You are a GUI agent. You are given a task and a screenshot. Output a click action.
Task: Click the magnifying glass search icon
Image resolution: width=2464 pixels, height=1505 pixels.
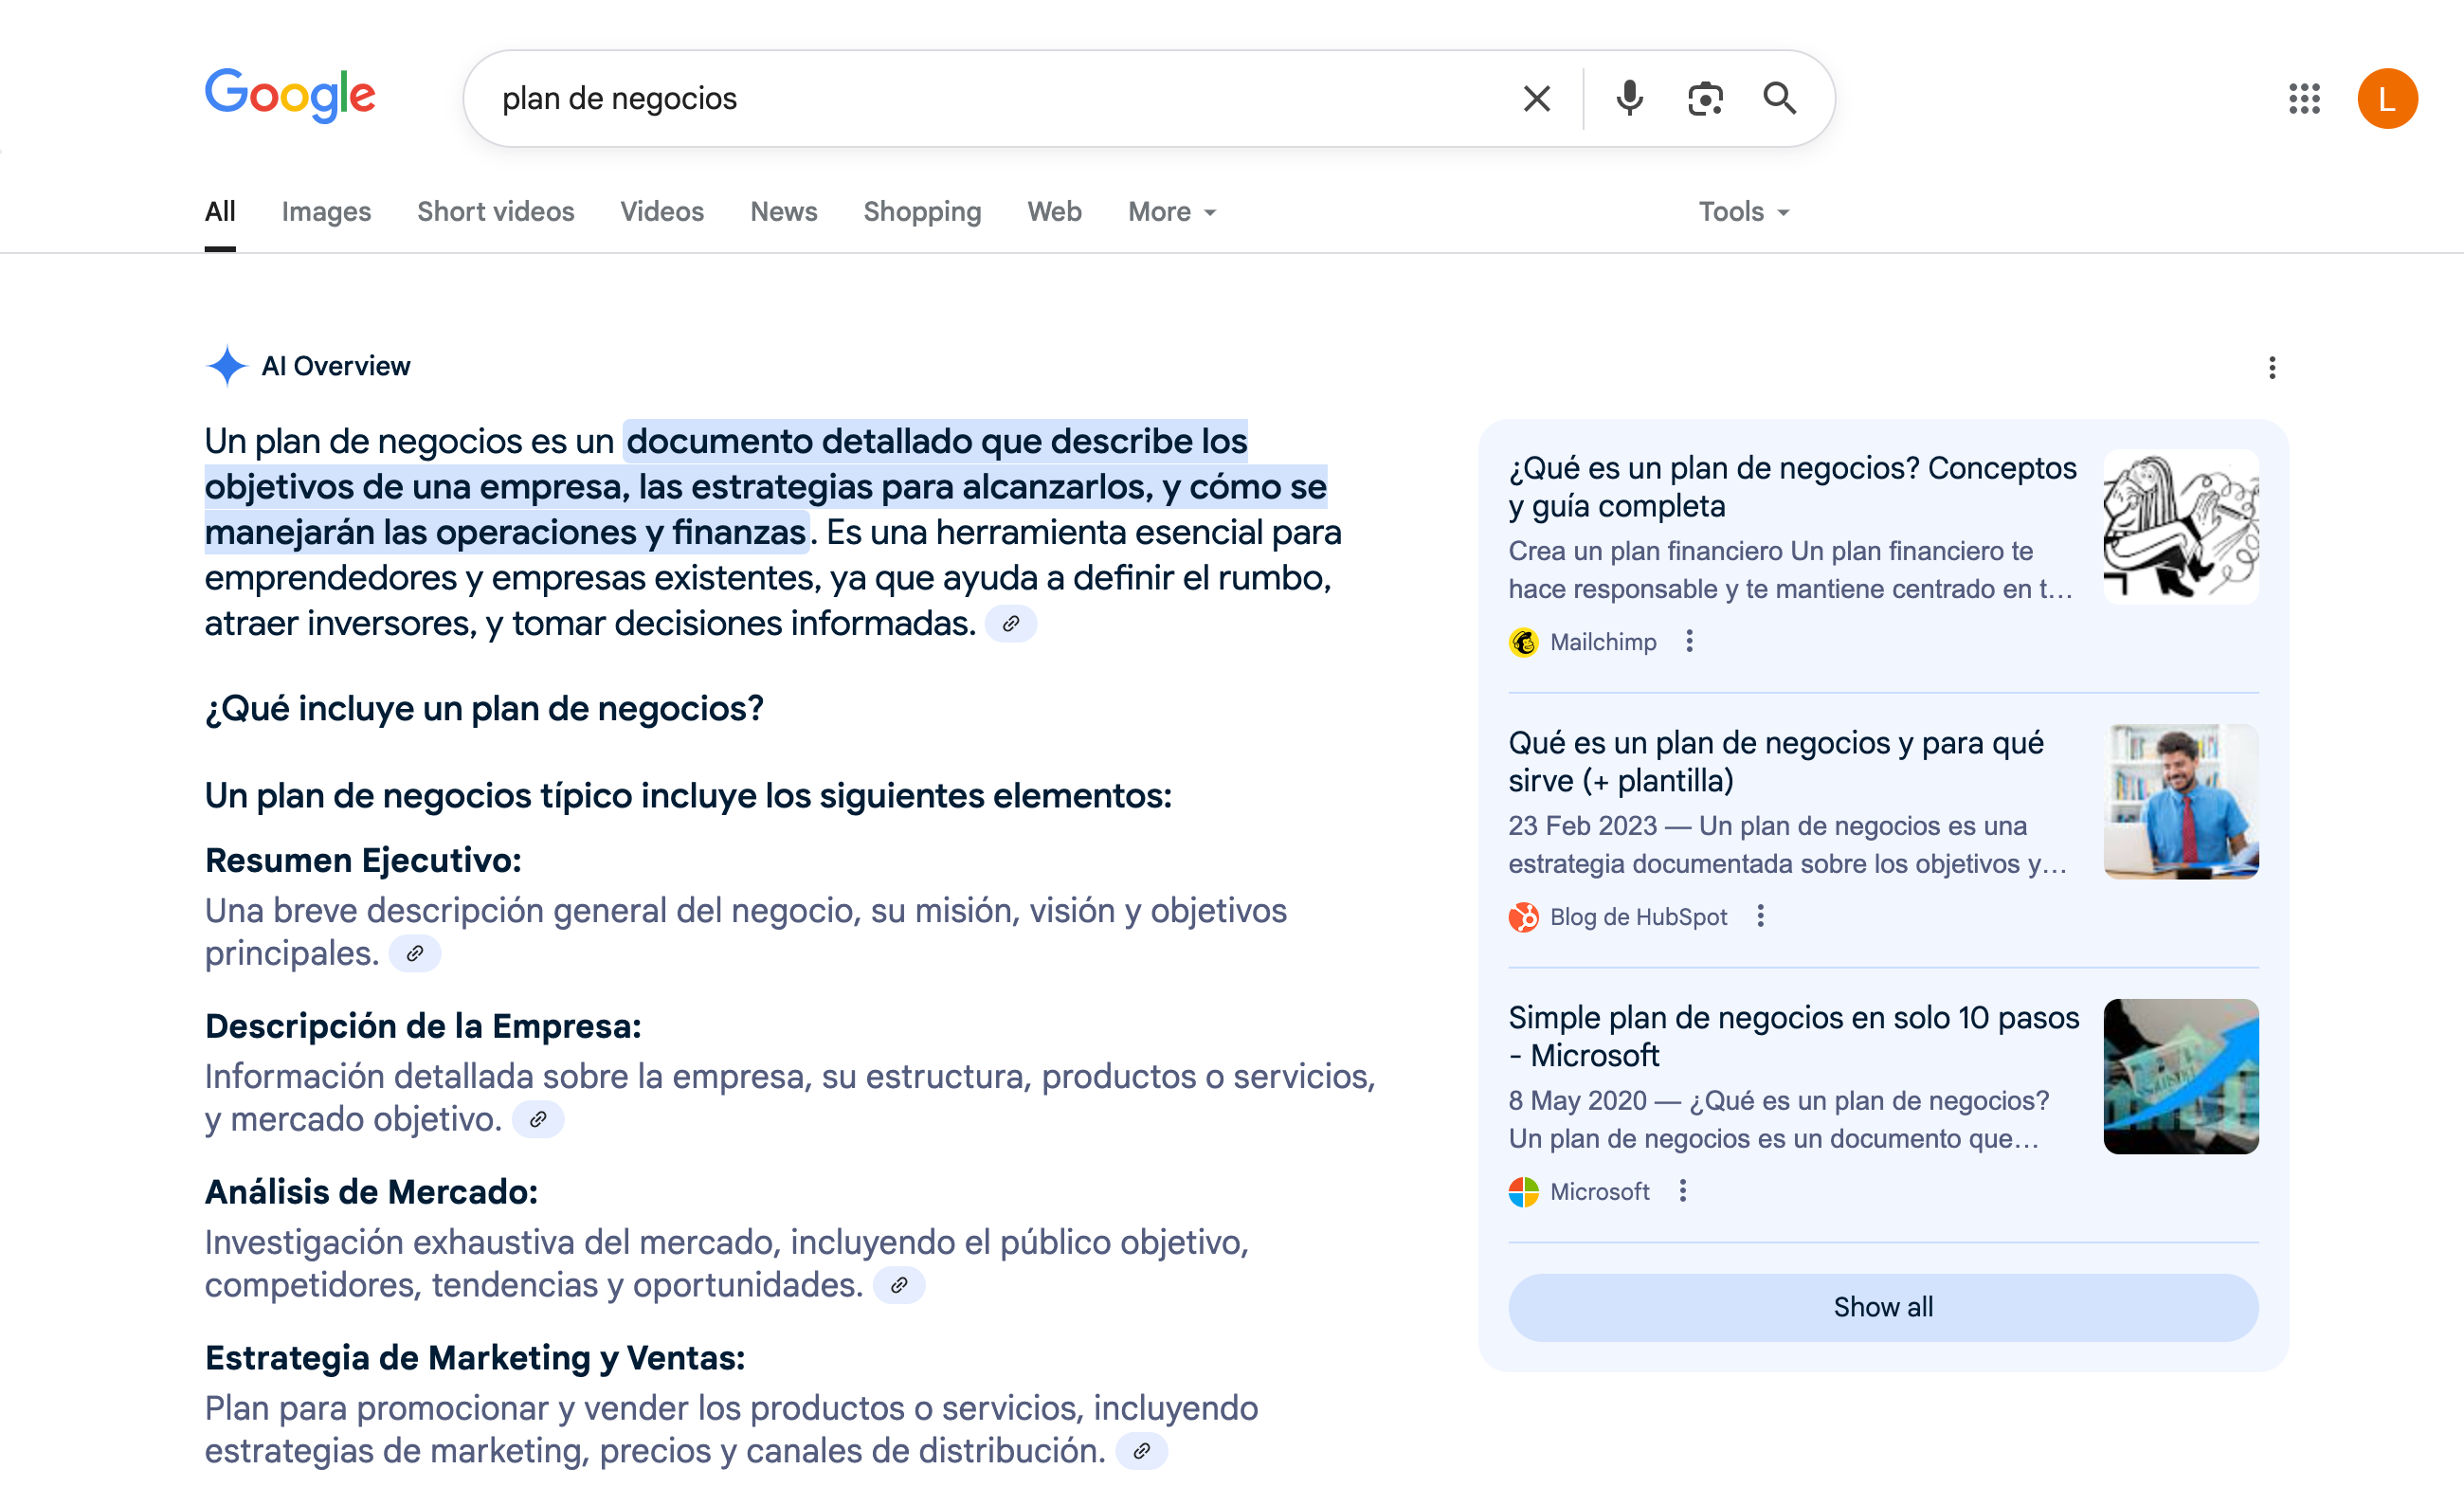[1779, 98]
